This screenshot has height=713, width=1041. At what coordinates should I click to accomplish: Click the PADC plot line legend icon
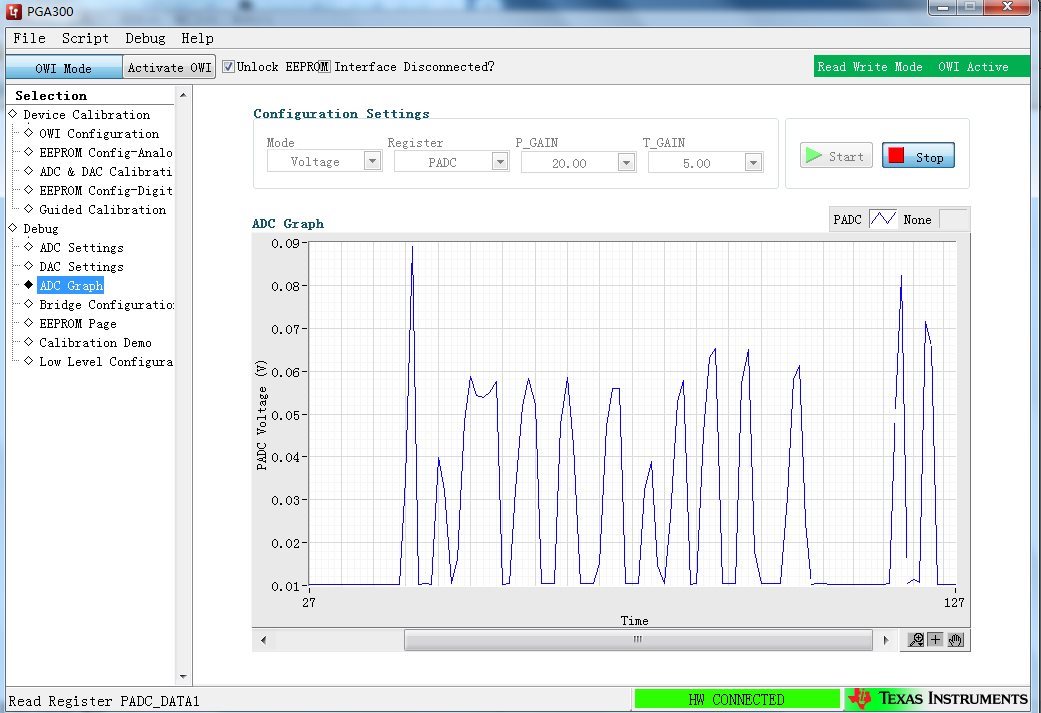point(883,219)
